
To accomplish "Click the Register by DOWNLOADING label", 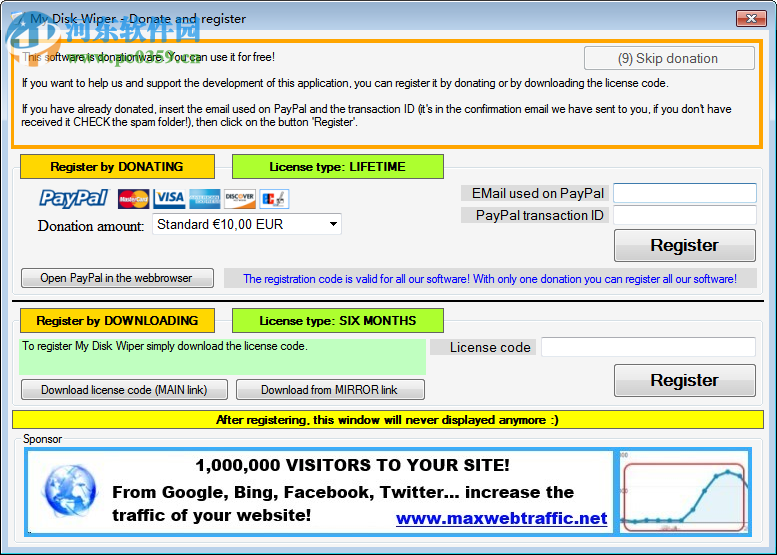I will 117,321.
